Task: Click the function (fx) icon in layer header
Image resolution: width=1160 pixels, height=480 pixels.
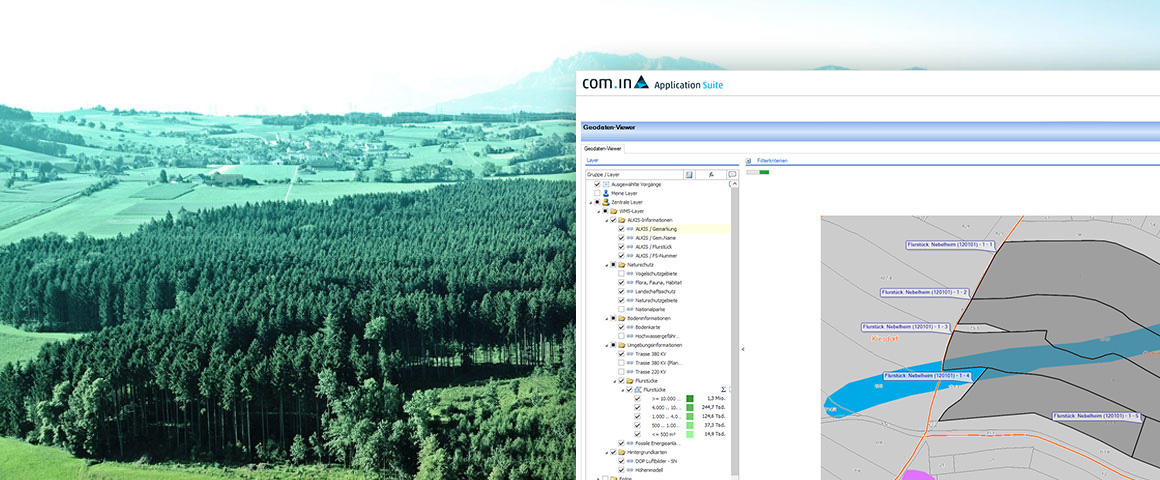Action: click(711, 174)
